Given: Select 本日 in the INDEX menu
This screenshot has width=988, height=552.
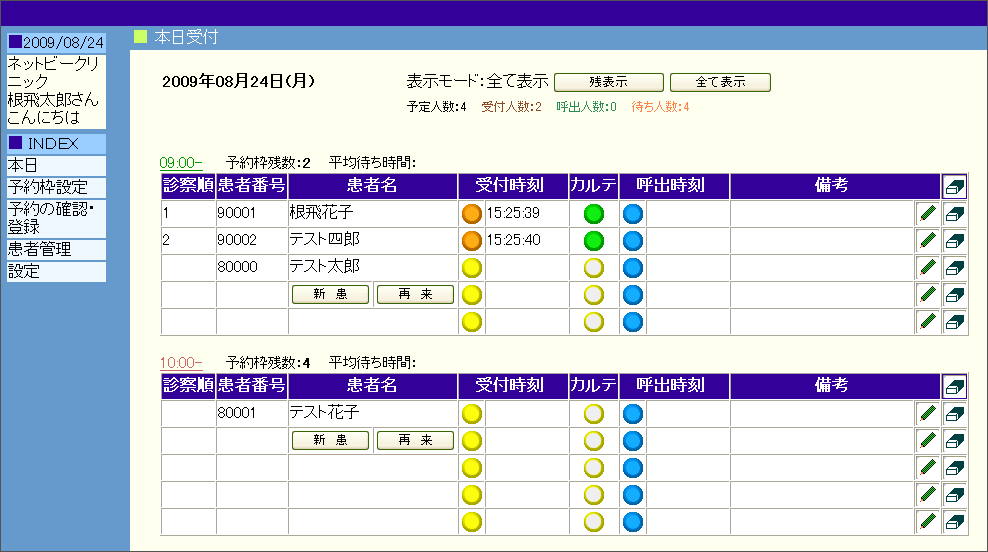Looking at the screenshot, I should (55, 165).
